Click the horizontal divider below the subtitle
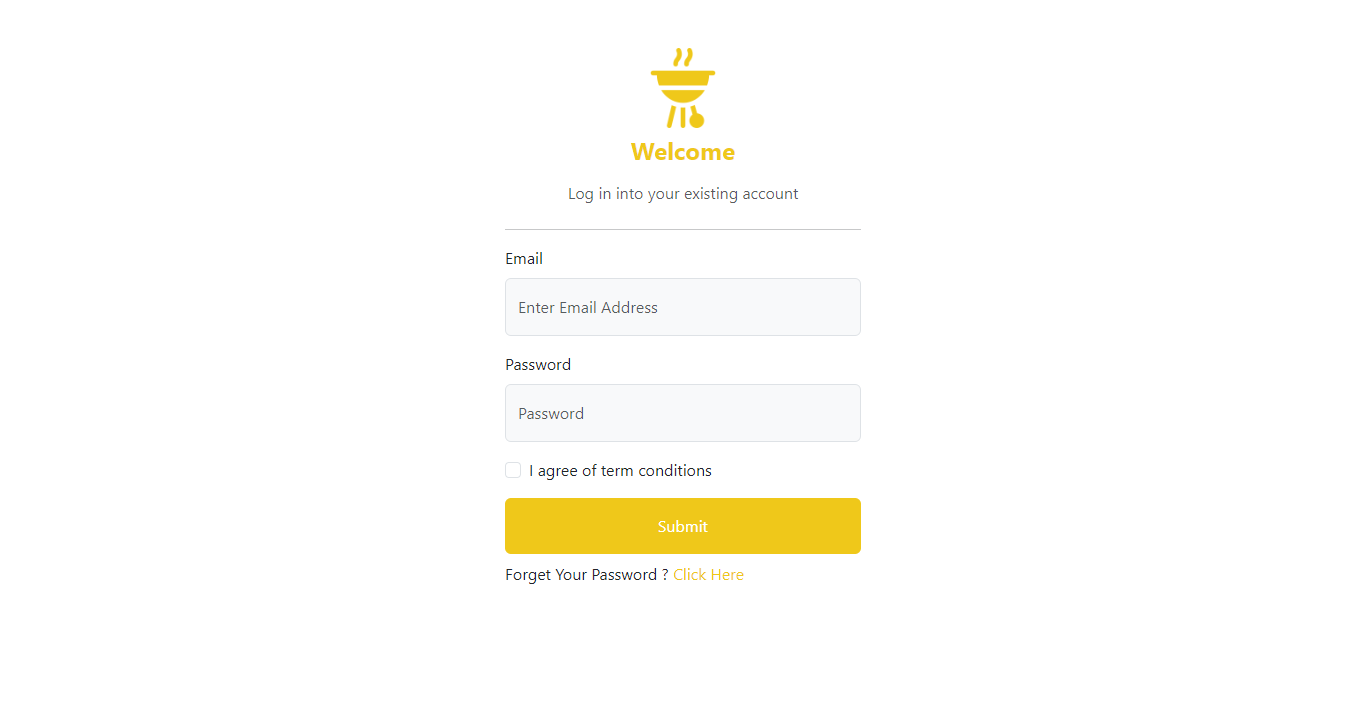 tap(683, 227)
